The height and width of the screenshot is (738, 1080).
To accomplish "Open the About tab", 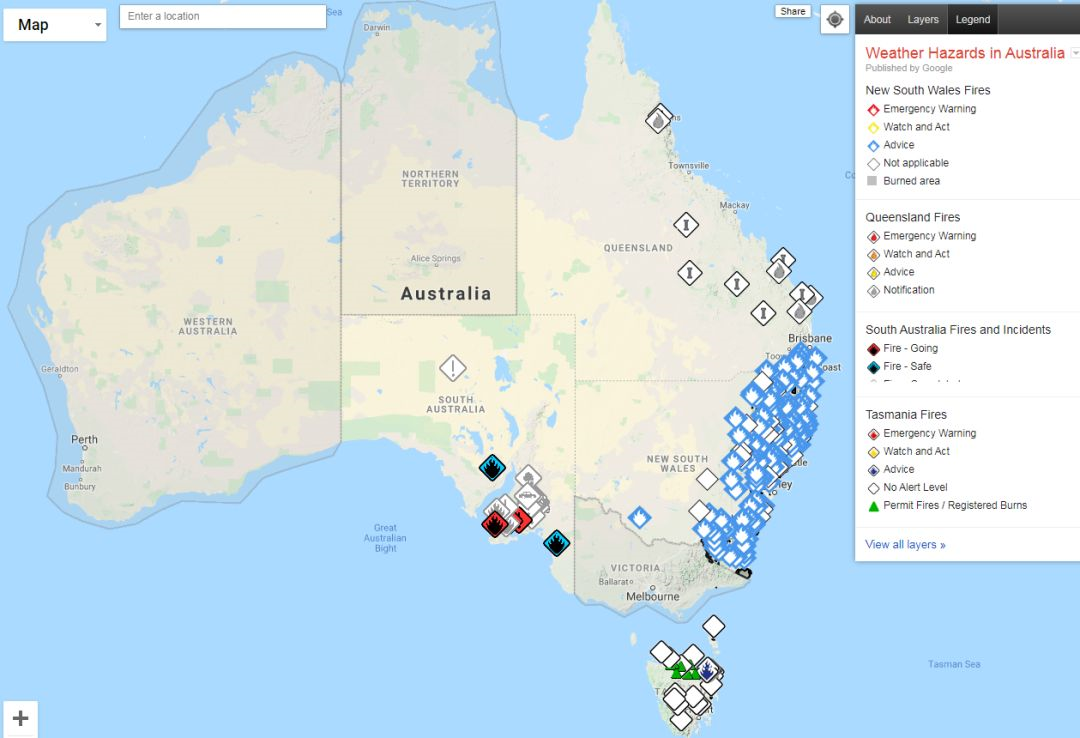I will (877, 19).
